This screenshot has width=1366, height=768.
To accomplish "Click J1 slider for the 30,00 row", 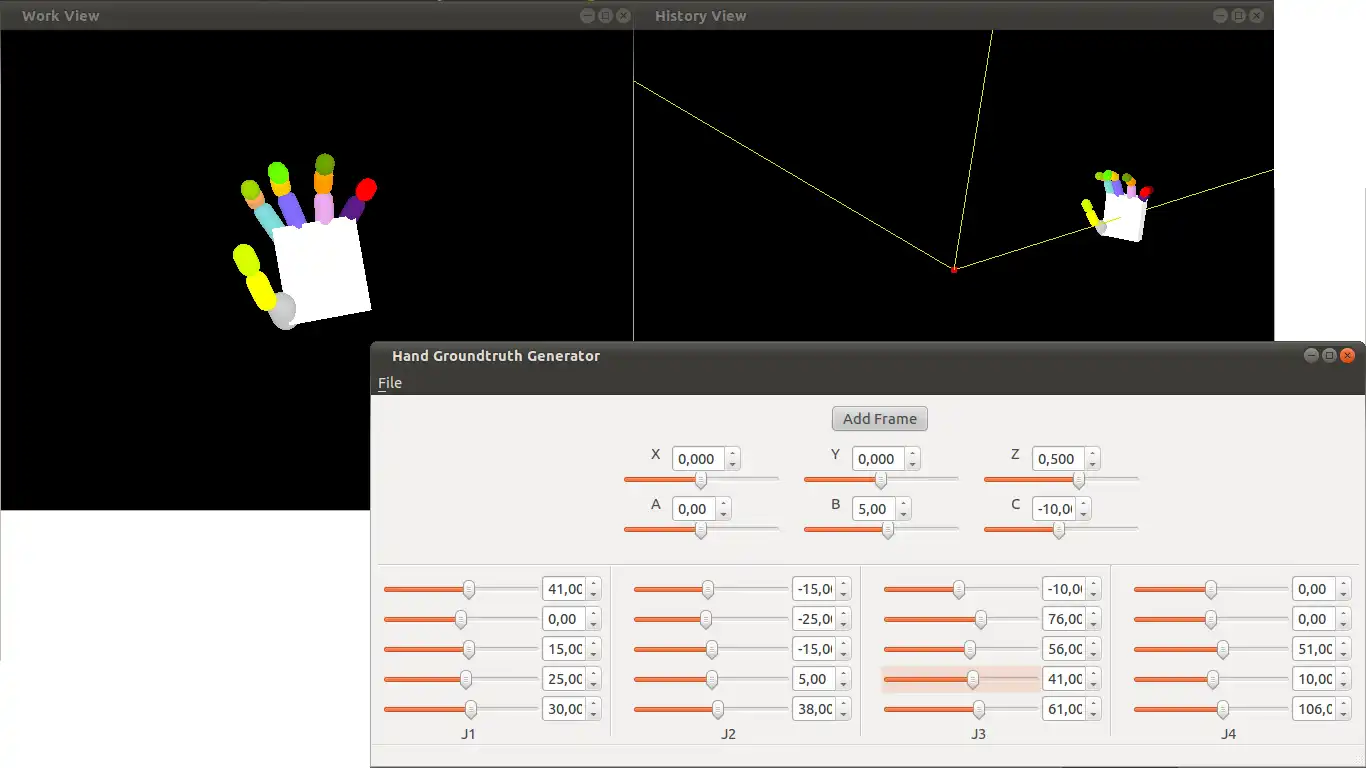I will pos(461,709).
